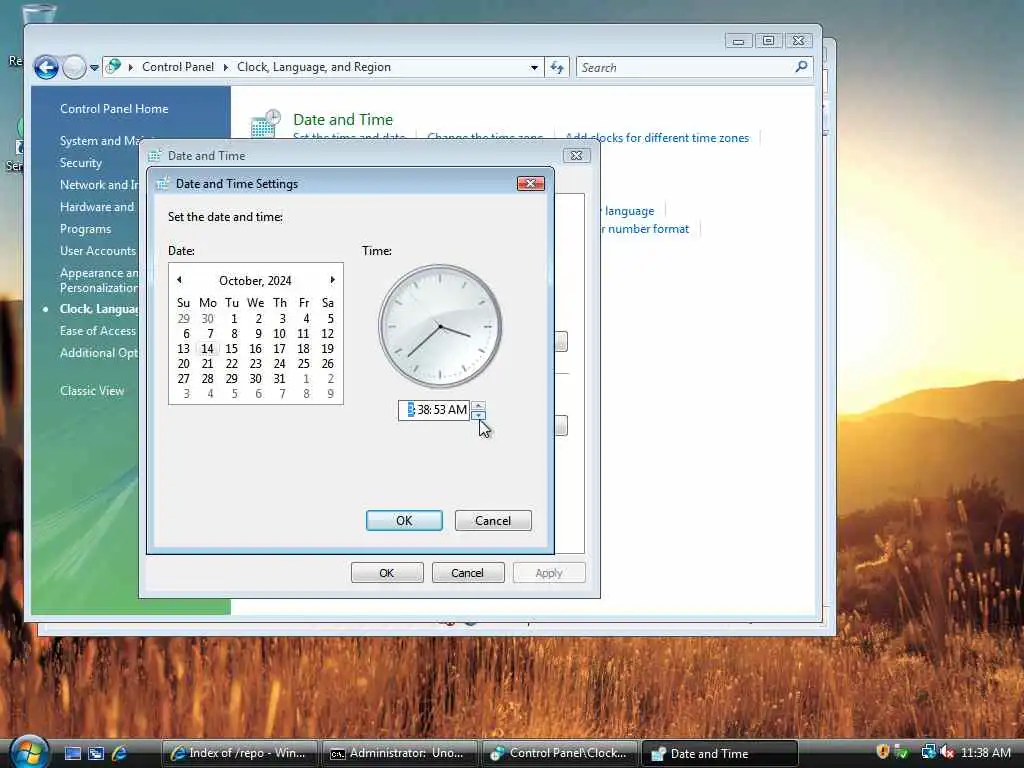This screenshot has height=768, width=1024.
Task: Click the analog clock face
Action: click(440, 326)
